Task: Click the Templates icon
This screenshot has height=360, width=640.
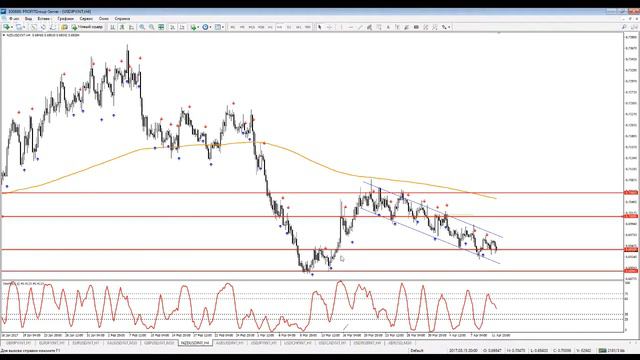Action: (x=218, y=27)
